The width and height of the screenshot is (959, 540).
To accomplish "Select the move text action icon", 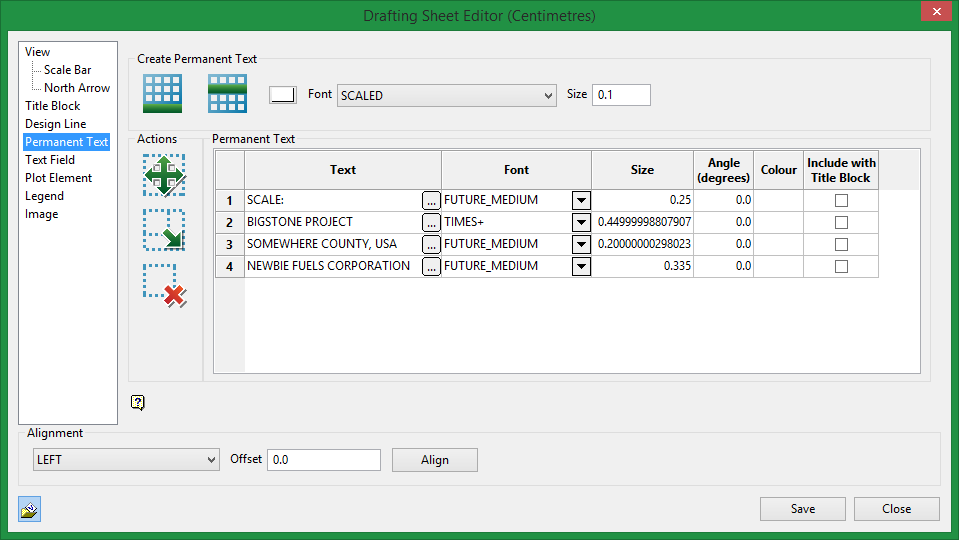I will coord(164,175).
